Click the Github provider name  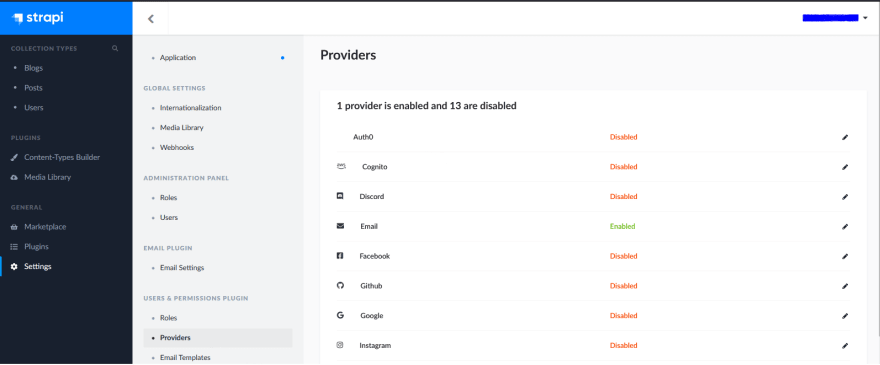371,286
